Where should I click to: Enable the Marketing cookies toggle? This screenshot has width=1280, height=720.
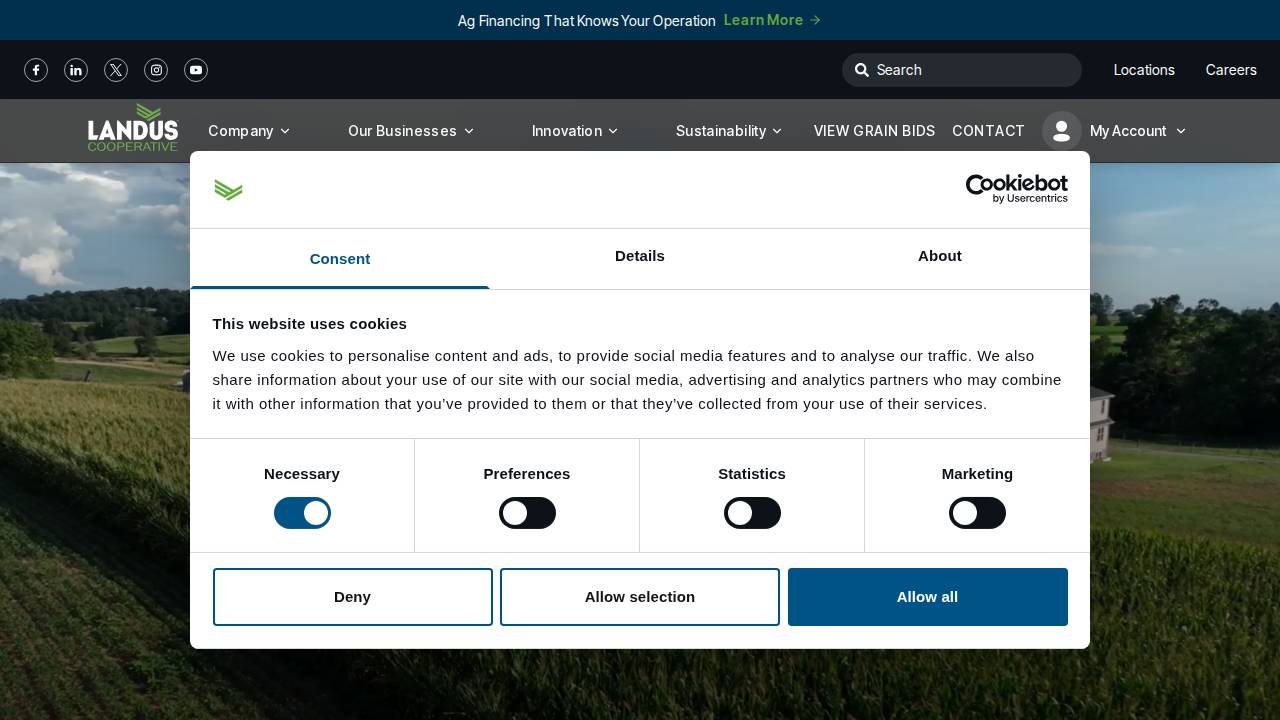977,513
